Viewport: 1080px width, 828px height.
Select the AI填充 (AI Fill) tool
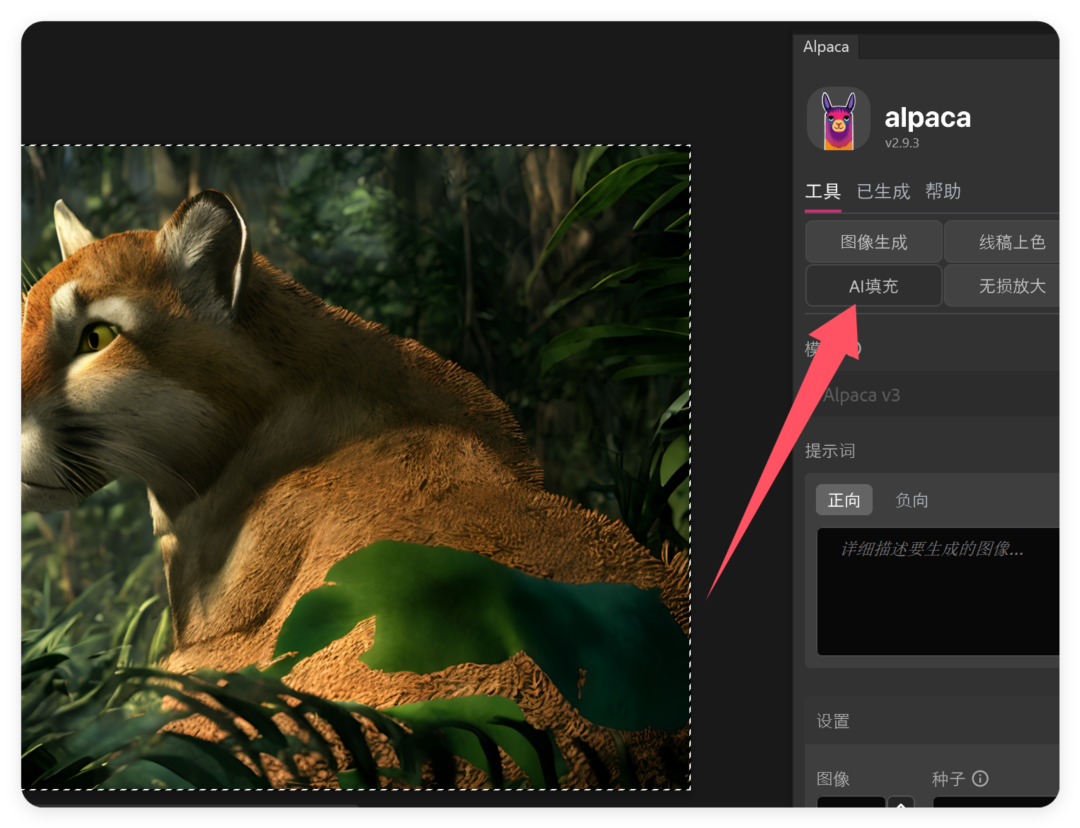point(872,286)
